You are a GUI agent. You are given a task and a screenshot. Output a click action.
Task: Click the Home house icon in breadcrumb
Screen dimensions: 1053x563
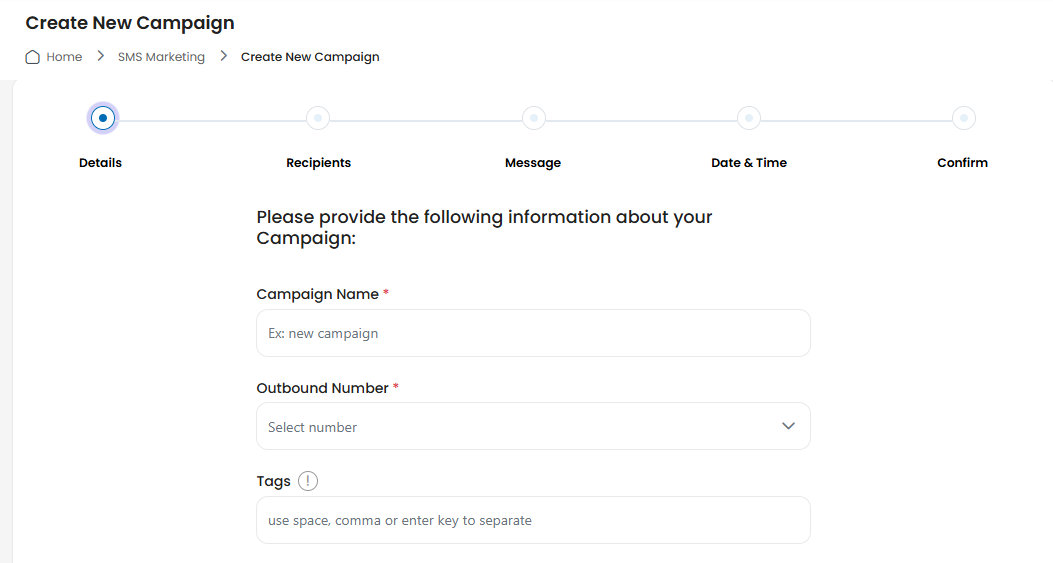32,57
